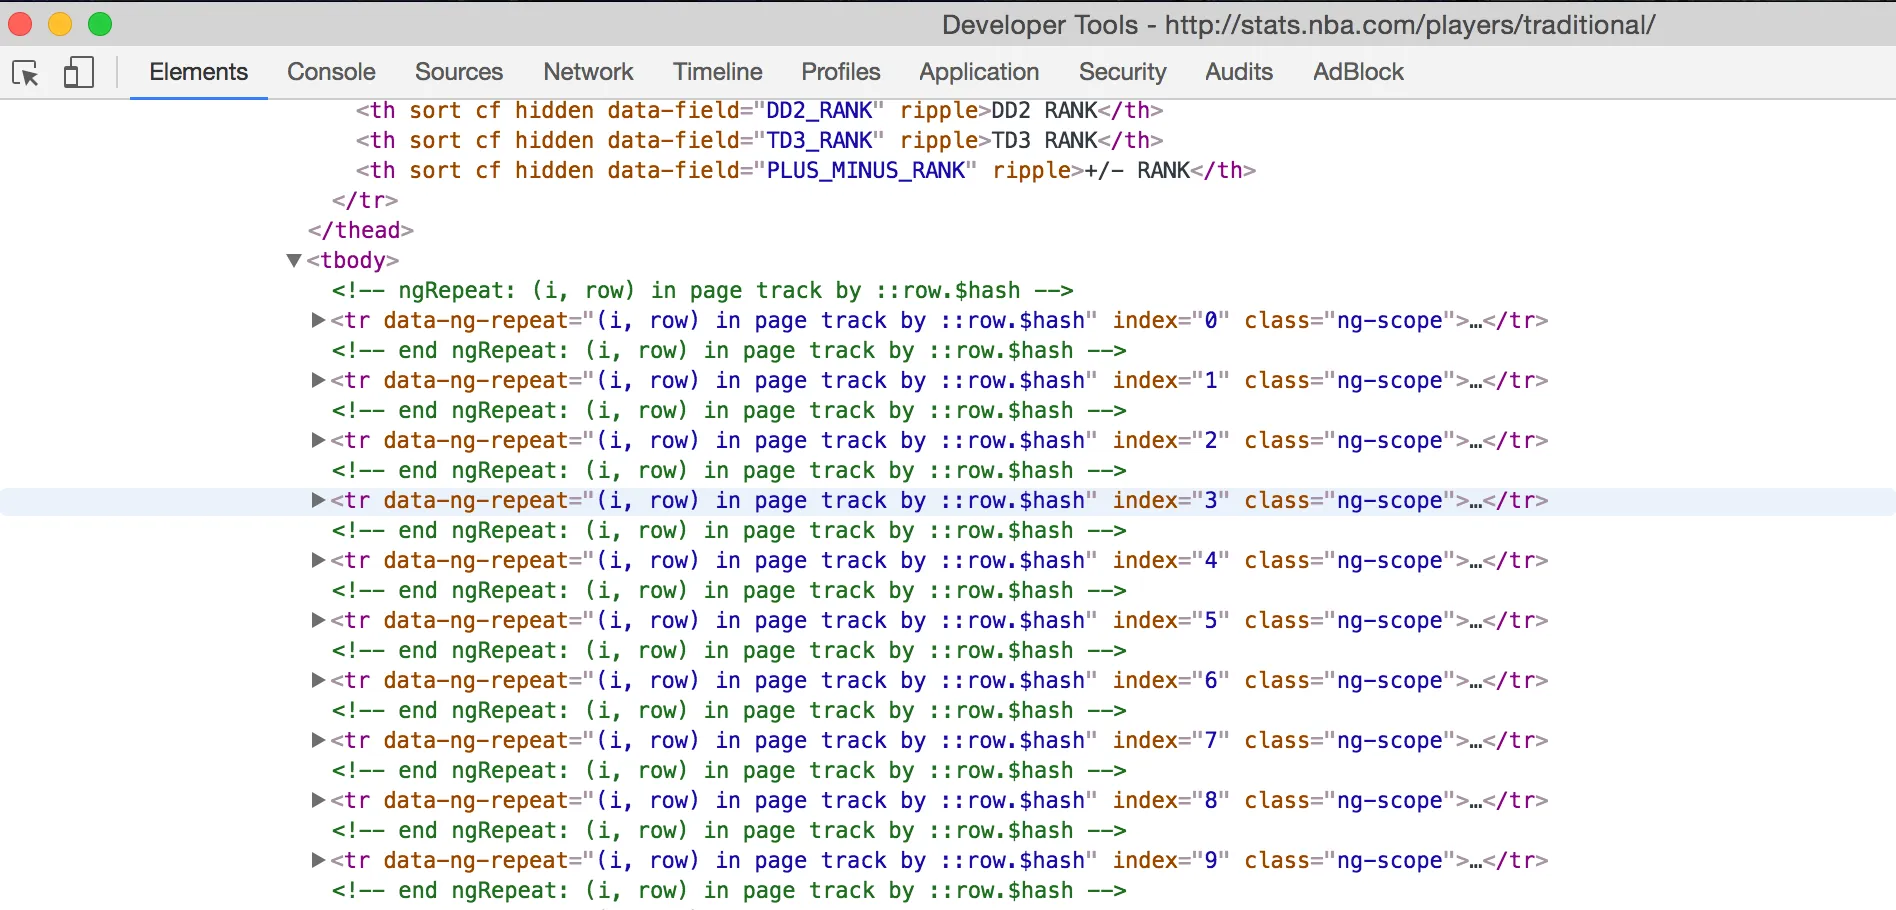Expand the tr row with index 9

(x=318, y=860)
